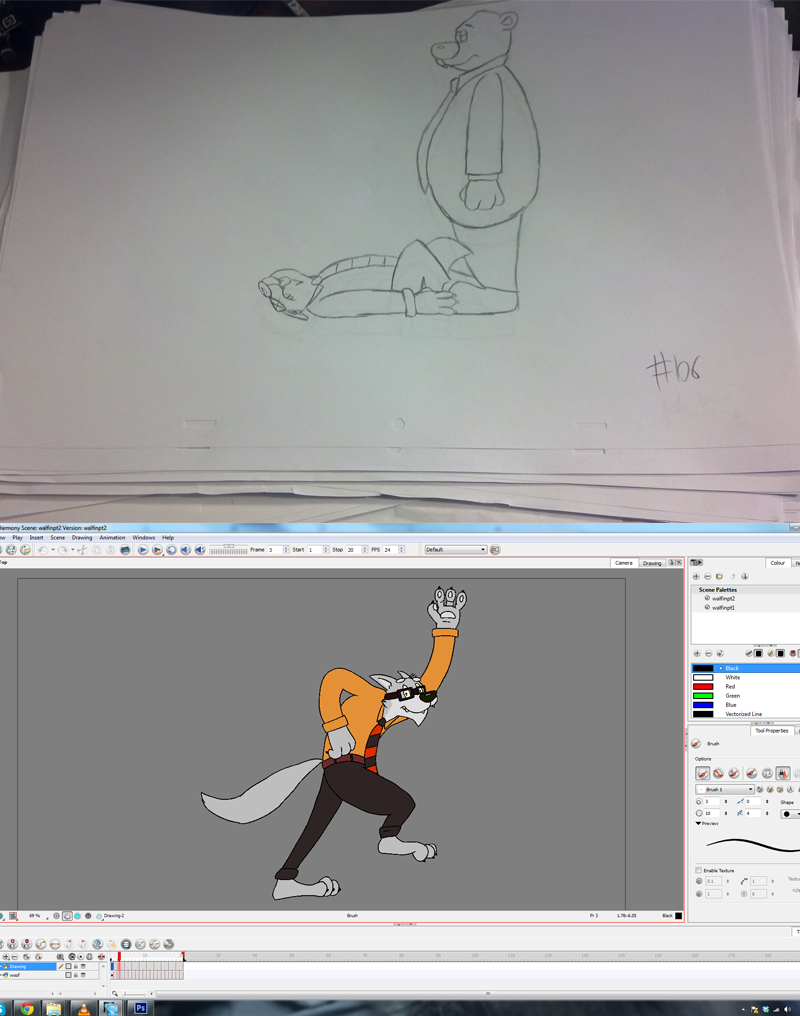This screenshot has width=800, height=1016.
Task: Switch to the Drawing view tab
Action: click(652, 563)
